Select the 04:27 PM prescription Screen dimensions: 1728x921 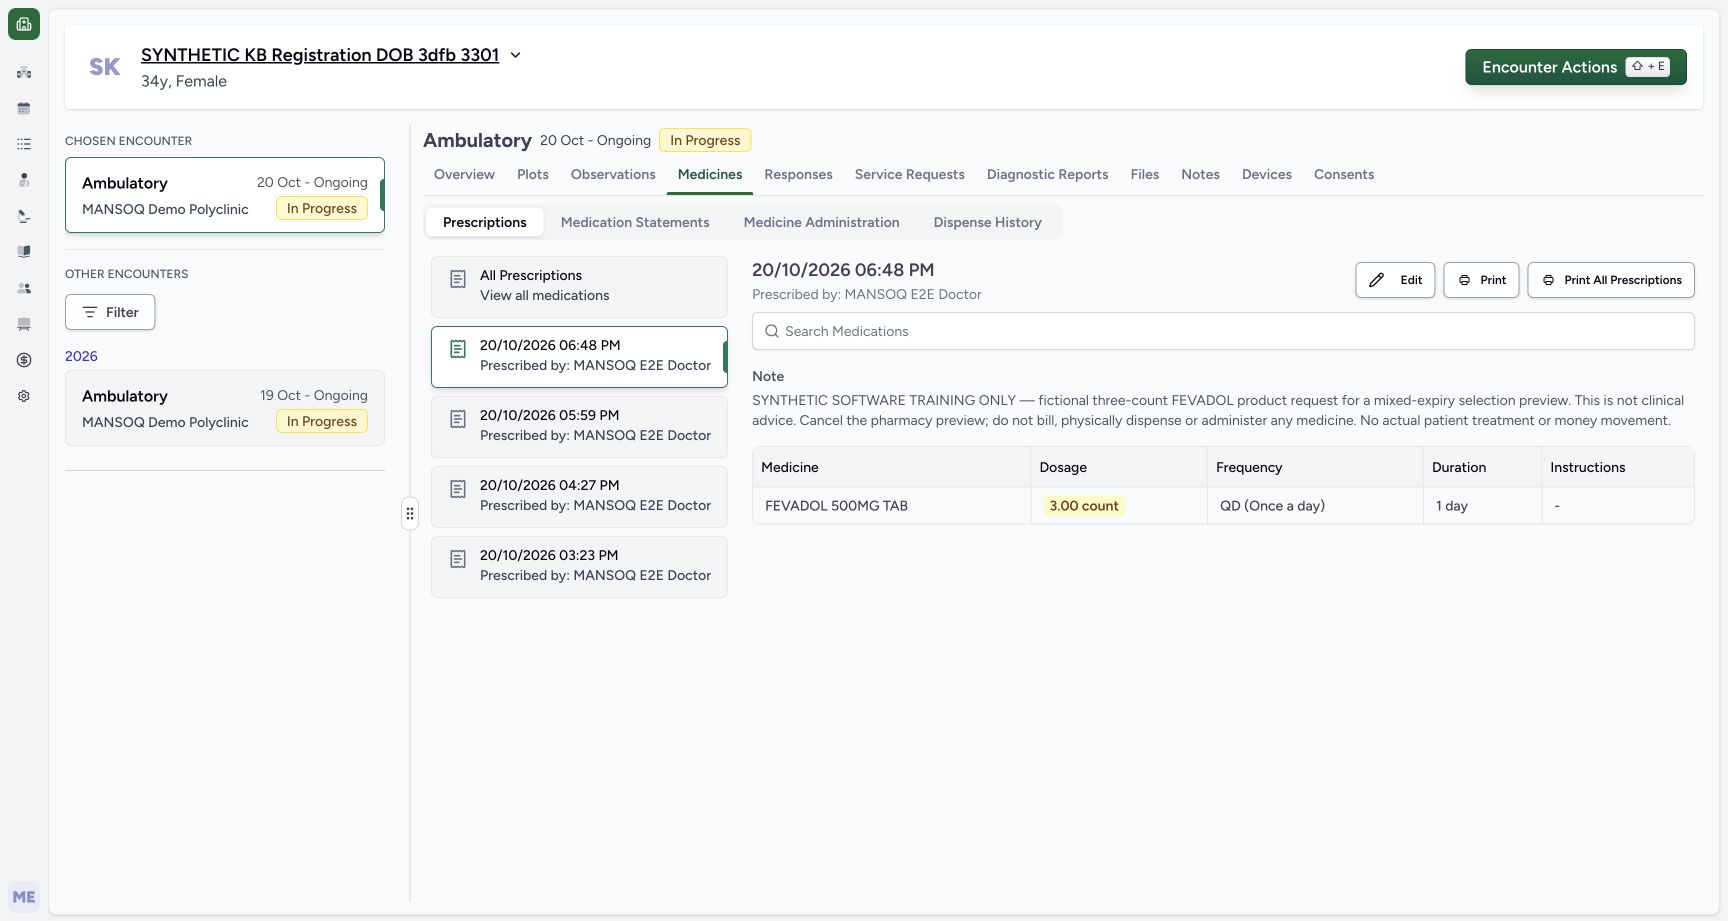click(x=579, y=497)
